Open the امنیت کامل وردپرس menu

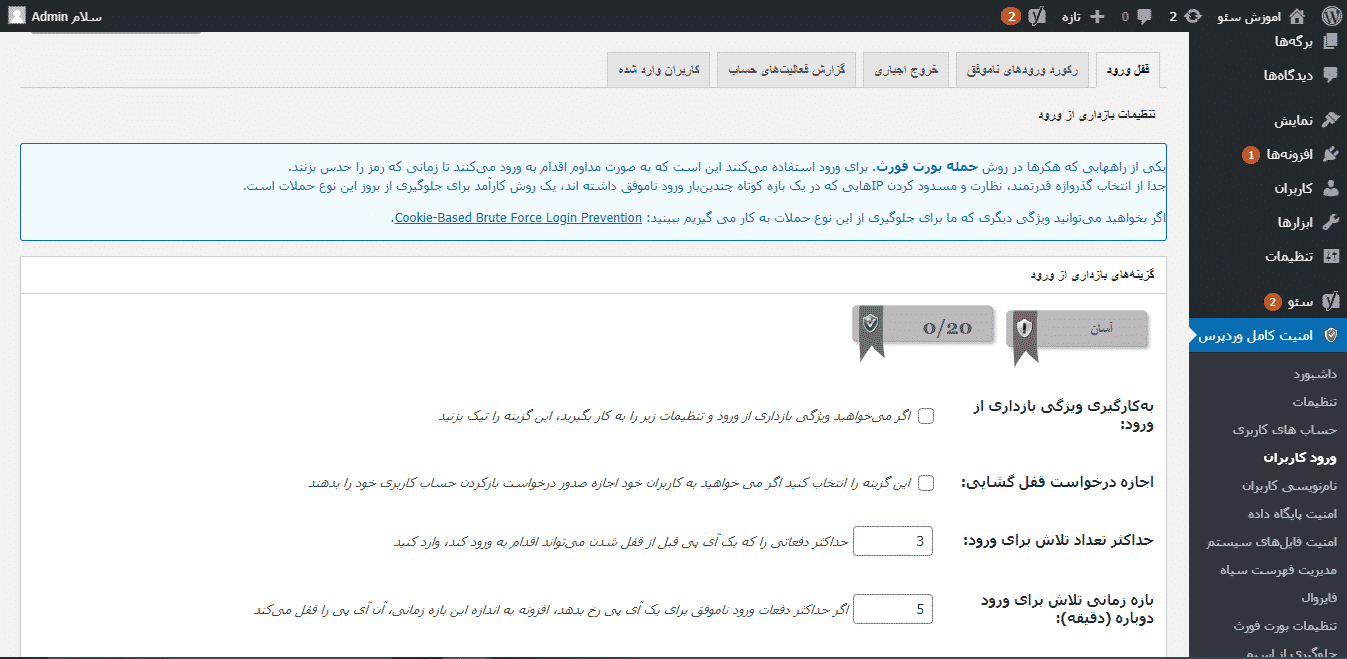pos(1268,335)
